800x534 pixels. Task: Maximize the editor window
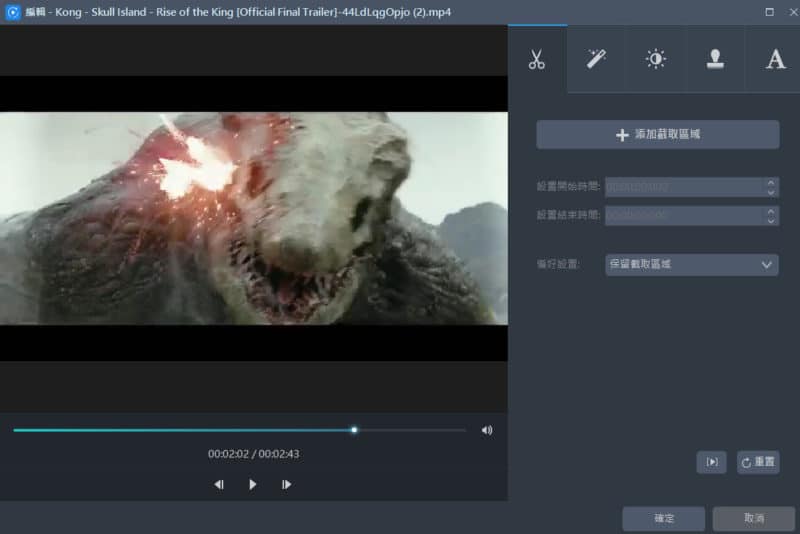click(x=769, y=12)
